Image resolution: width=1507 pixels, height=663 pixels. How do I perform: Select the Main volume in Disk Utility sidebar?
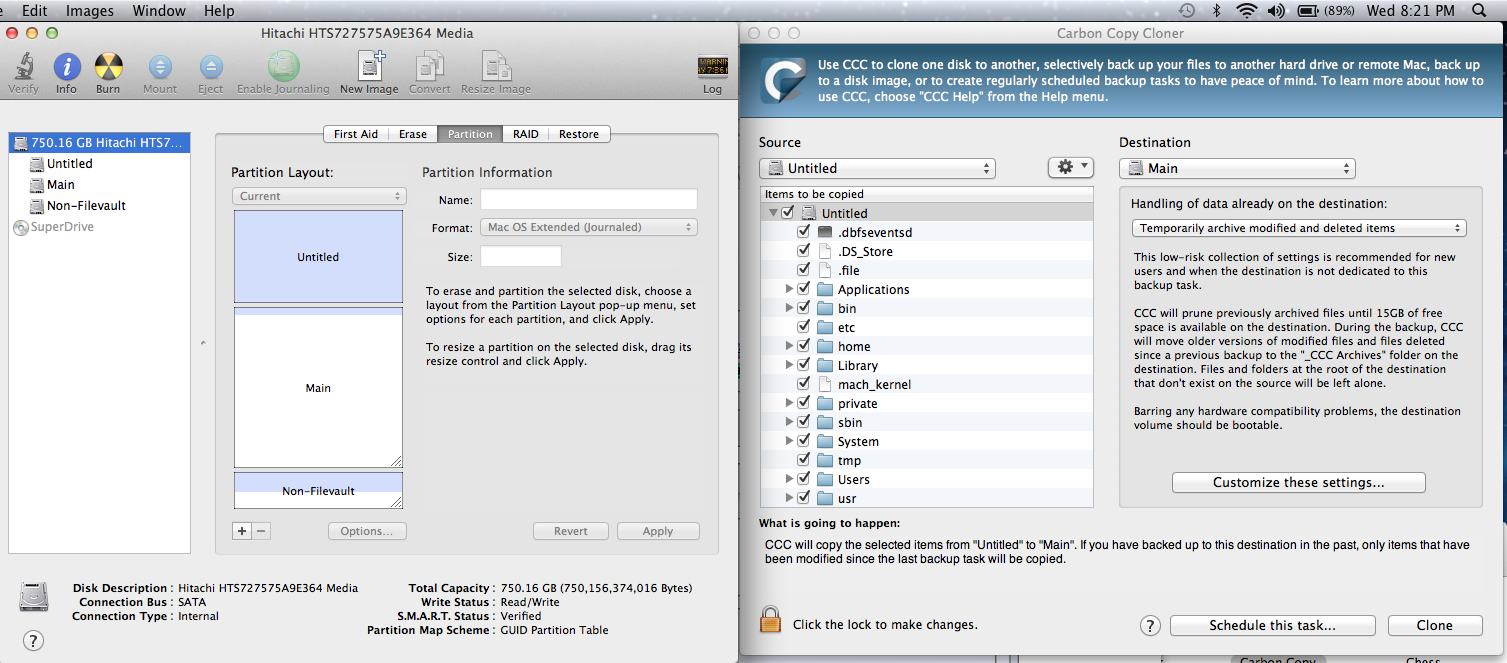click(x=52, y=185)
